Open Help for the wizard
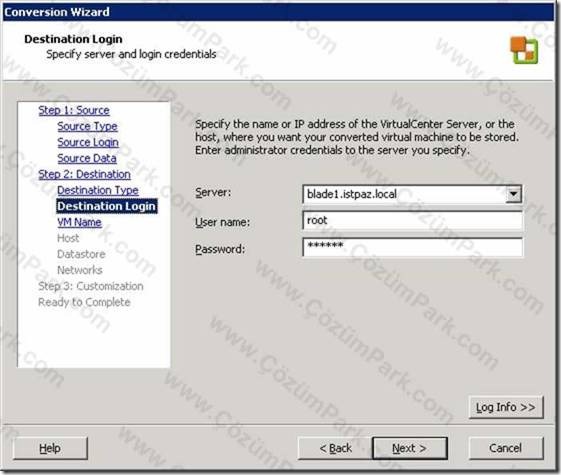Image resolution: width=561 pixels, height=475 pixels. tap(50, 448)
